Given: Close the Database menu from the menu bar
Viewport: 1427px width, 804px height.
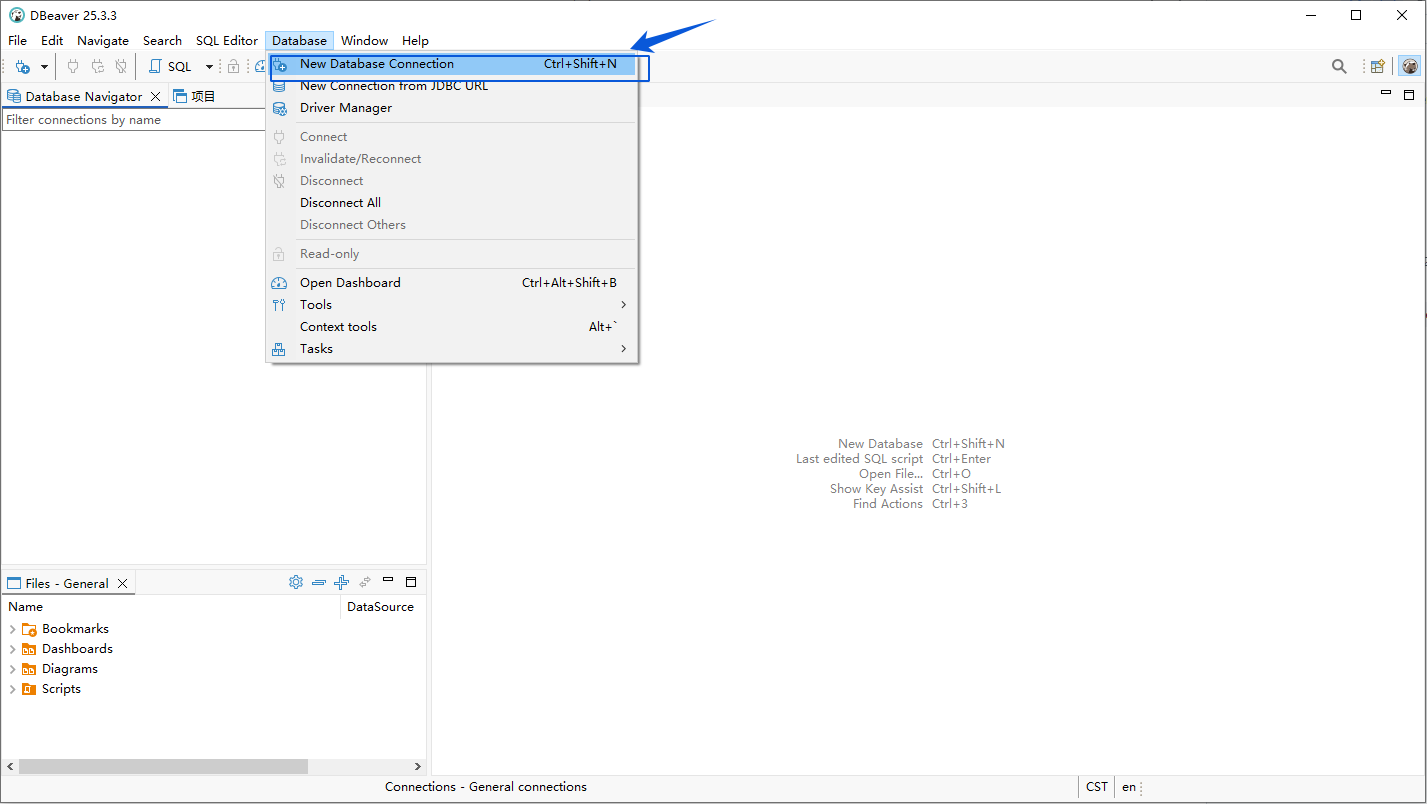Looking at the screenshot, I should 299,41.
